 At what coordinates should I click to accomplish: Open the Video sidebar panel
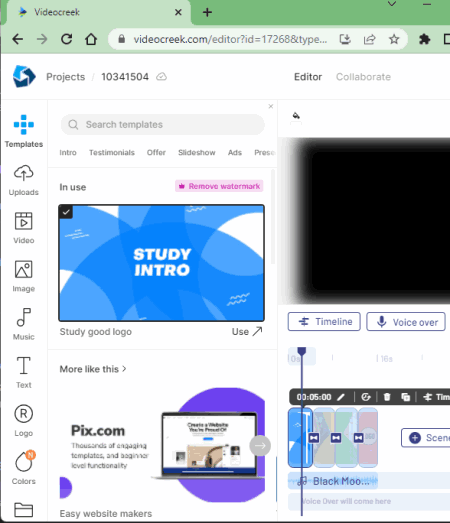23,228
